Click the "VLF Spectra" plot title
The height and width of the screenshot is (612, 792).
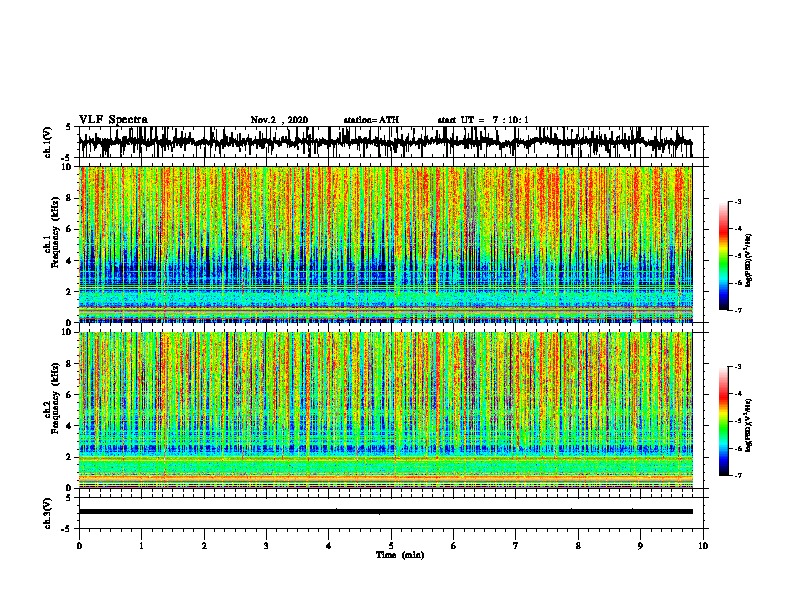(x=113, y=120)
